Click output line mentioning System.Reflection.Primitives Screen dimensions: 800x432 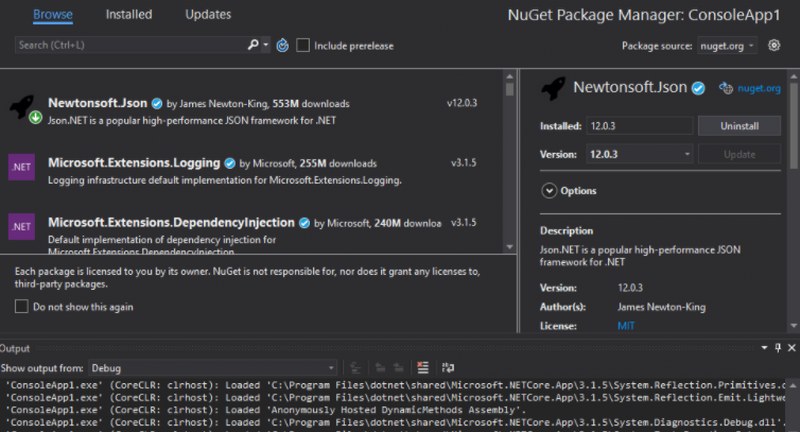pos(396,385)
